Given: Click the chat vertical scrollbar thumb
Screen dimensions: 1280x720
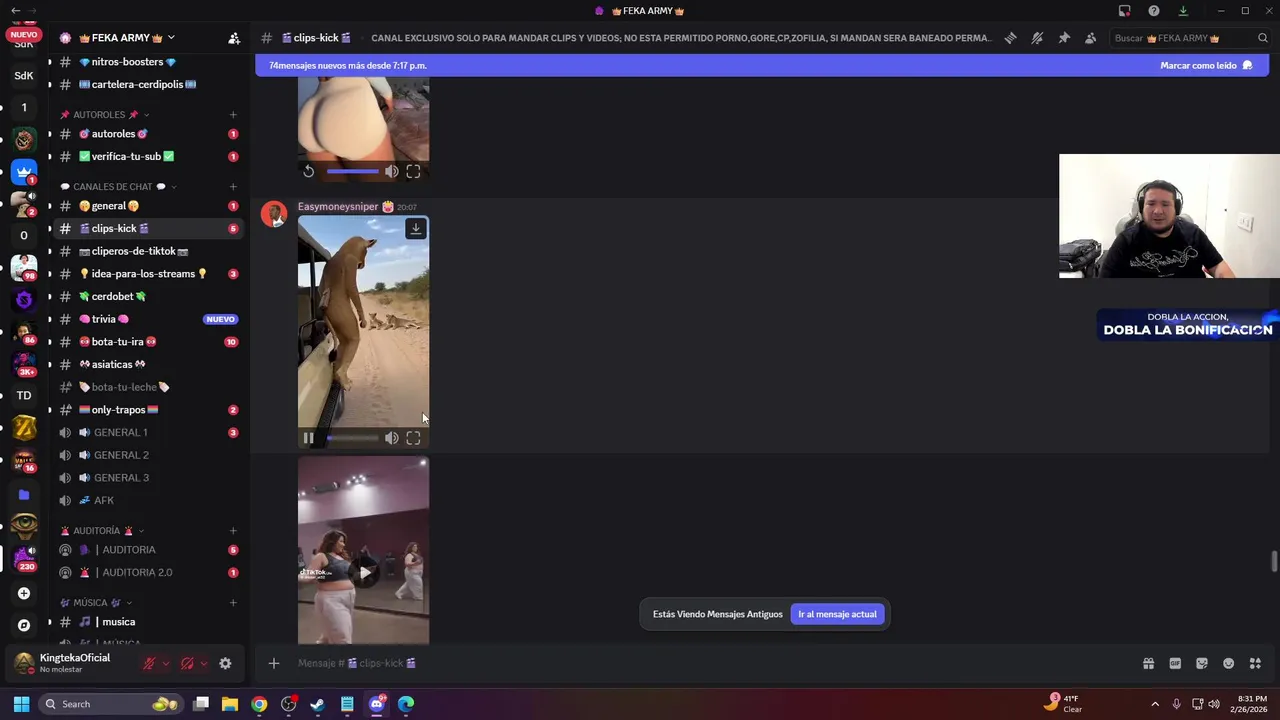Looking at the screenshot, I should (x=1274, y=561).
